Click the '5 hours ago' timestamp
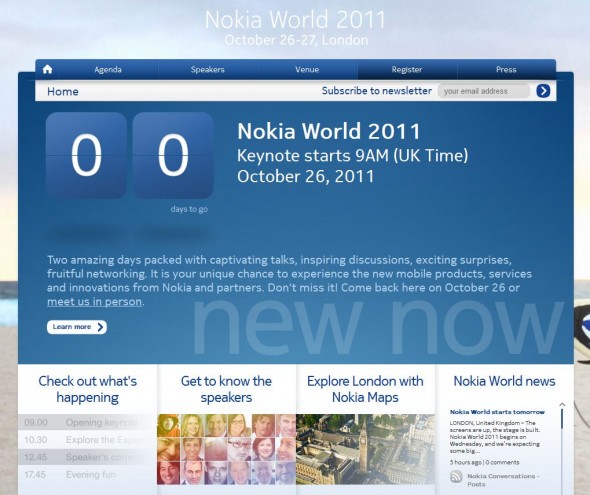Image resolution: width=590 pixels, height=495 pixels. 466,462
